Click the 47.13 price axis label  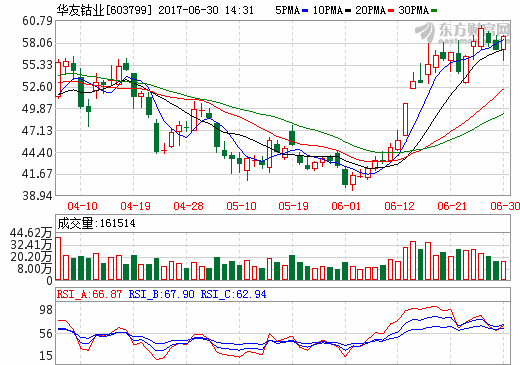click(37, 131)
